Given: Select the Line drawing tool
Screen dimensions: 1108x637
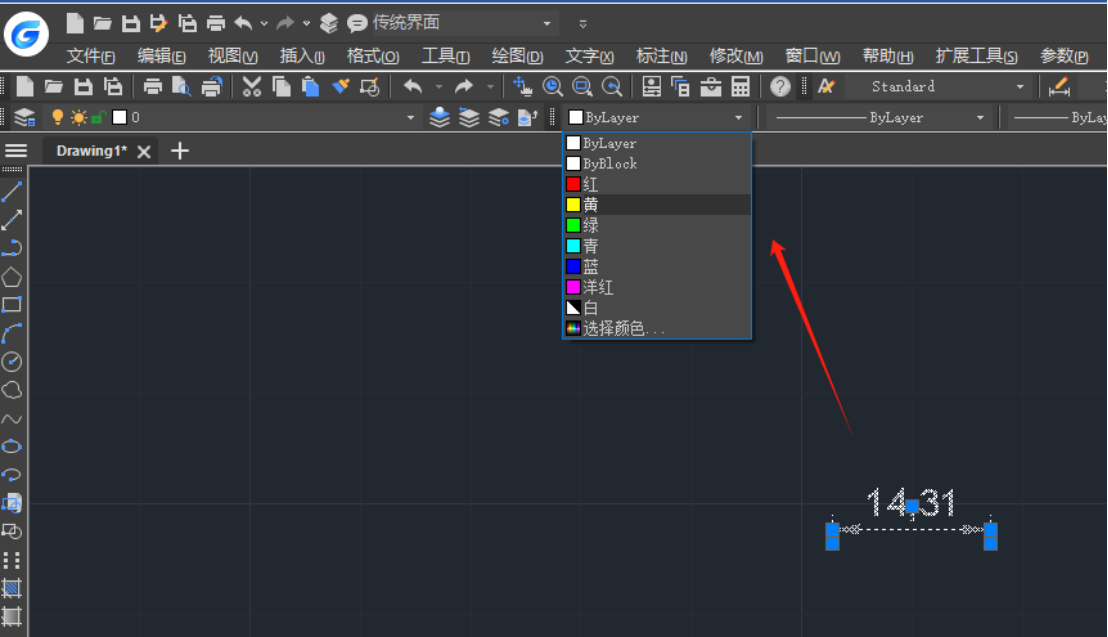Looking at the screenshot, I should pyautogui.click(x=12, y=191).
